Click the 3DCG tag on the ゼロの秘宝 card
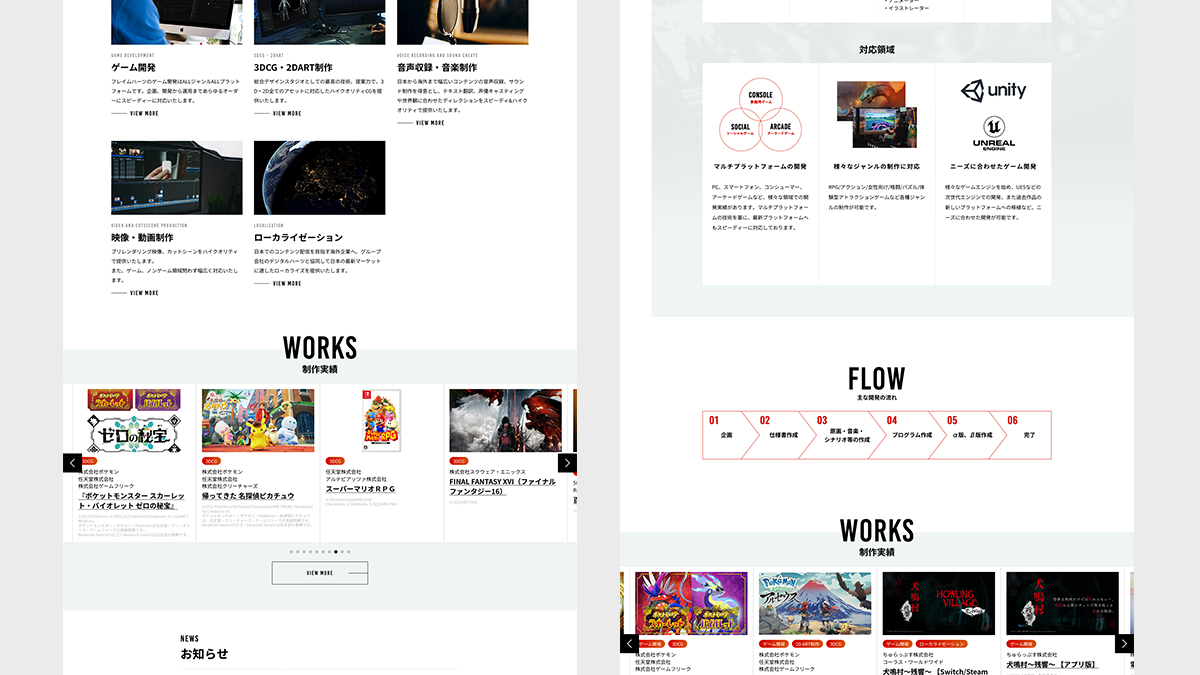 click(x=88, y=461)
